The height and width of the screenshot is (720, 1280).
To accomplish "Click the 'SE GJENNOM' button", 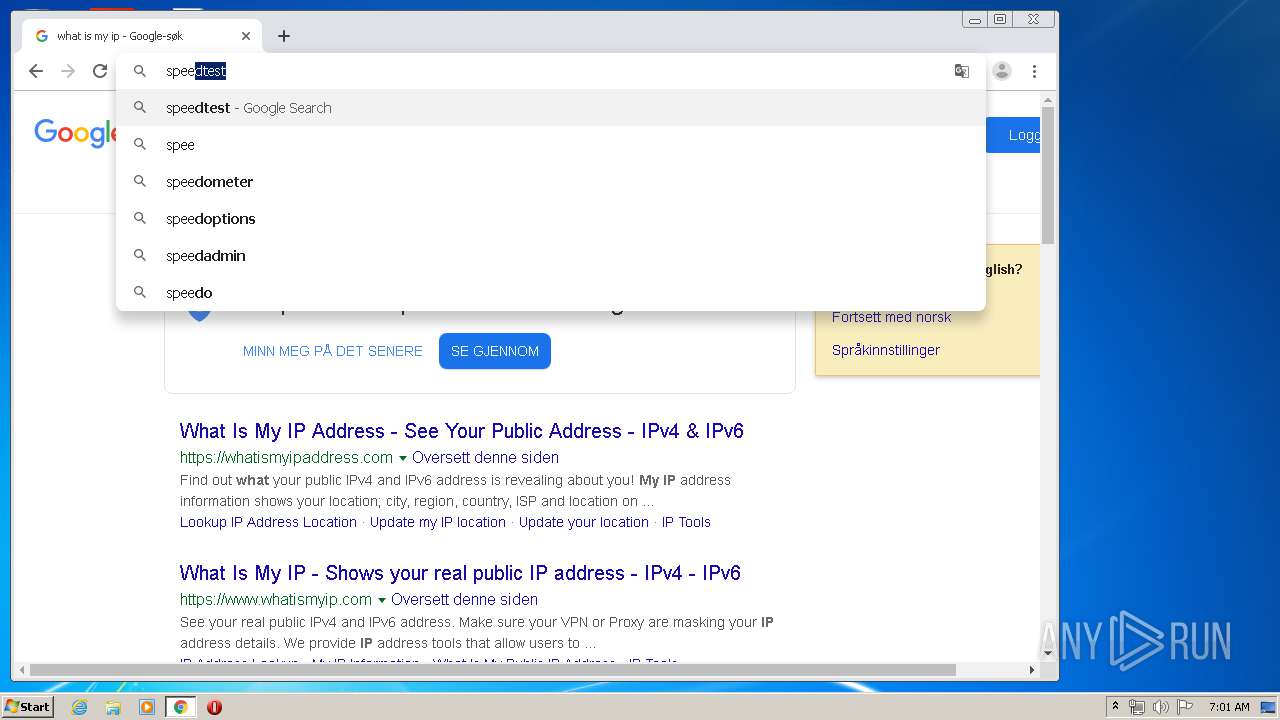I will [x=495, y=351].
